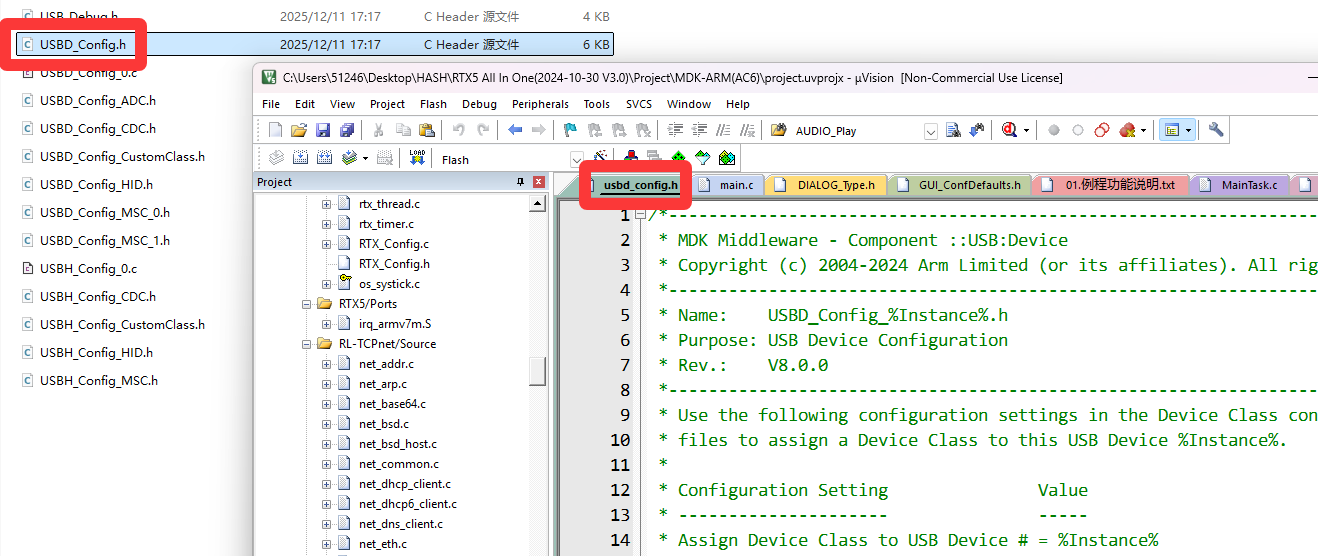Open the Flash target dropdown
Screen dimensions: 1318x556
(576, 159)
